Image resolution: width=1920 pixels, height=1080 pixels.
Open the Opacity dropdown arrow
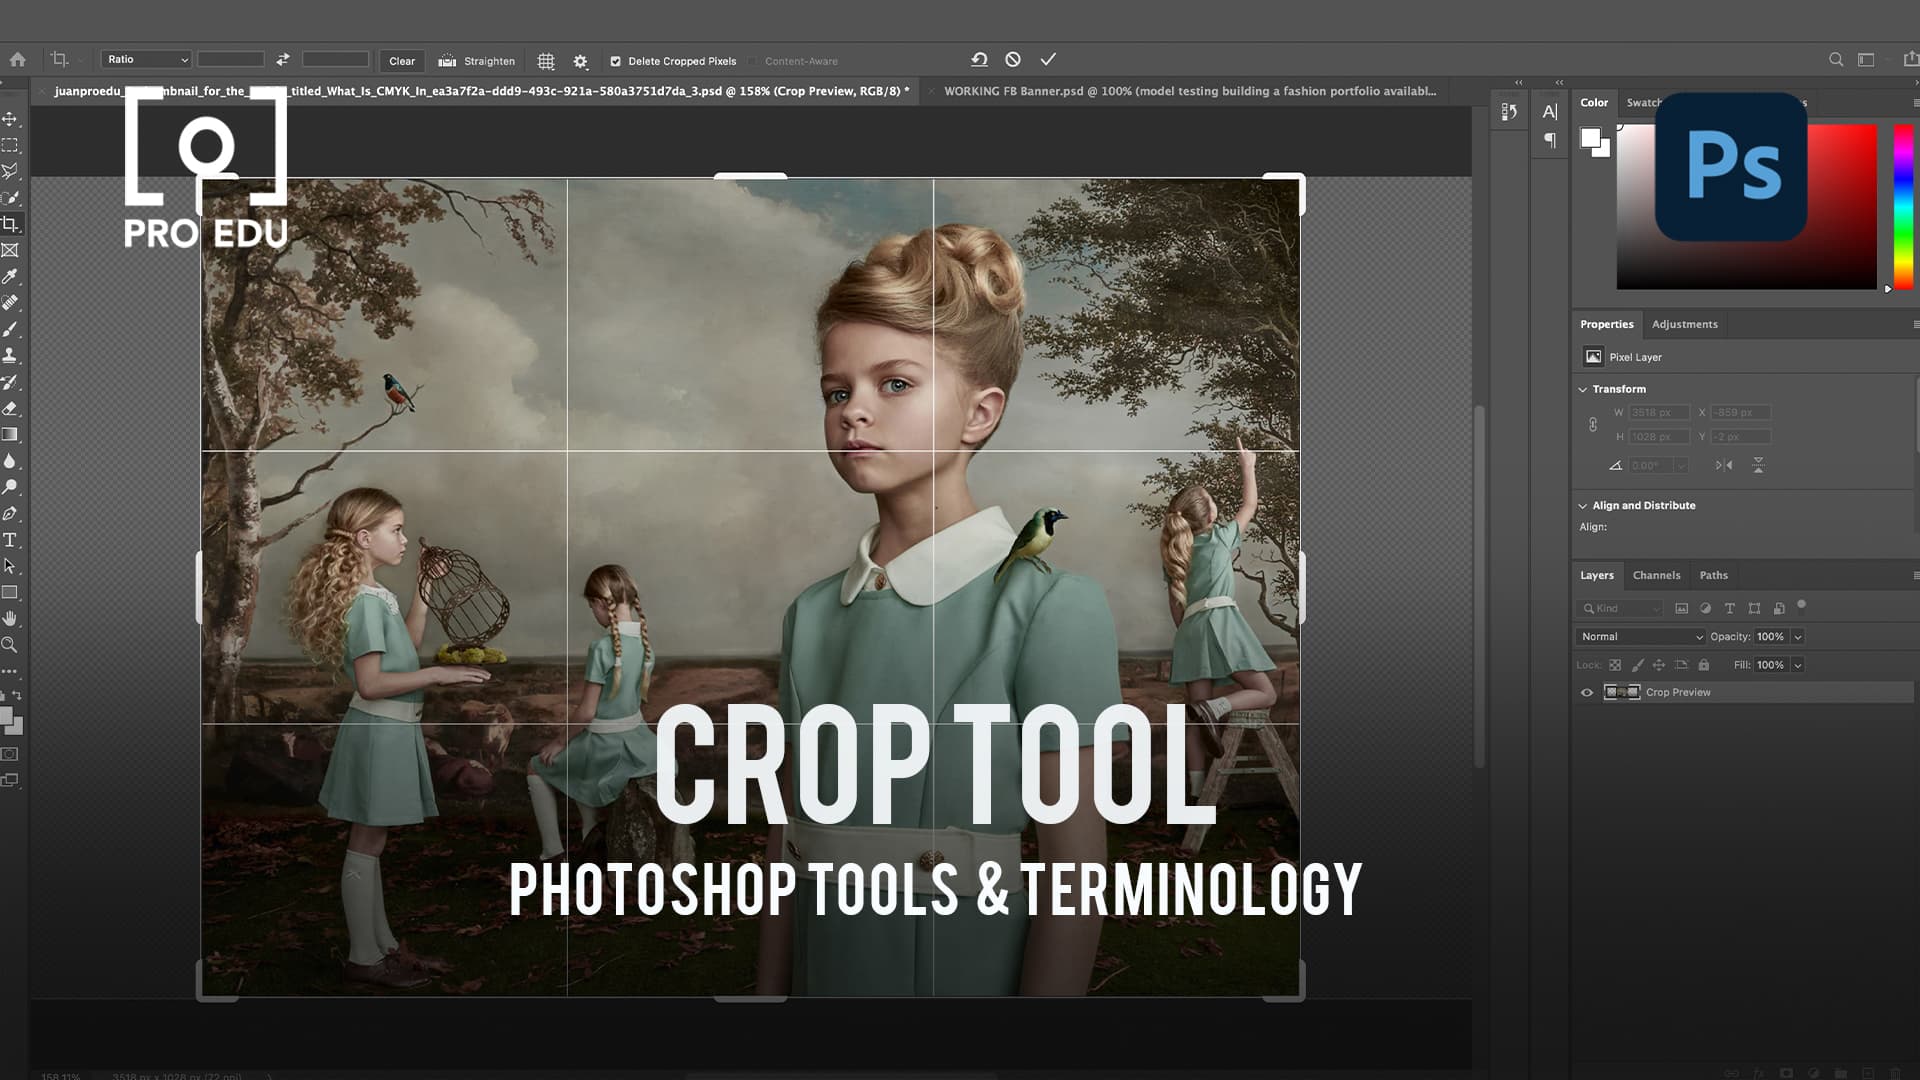pos(1797,636)
